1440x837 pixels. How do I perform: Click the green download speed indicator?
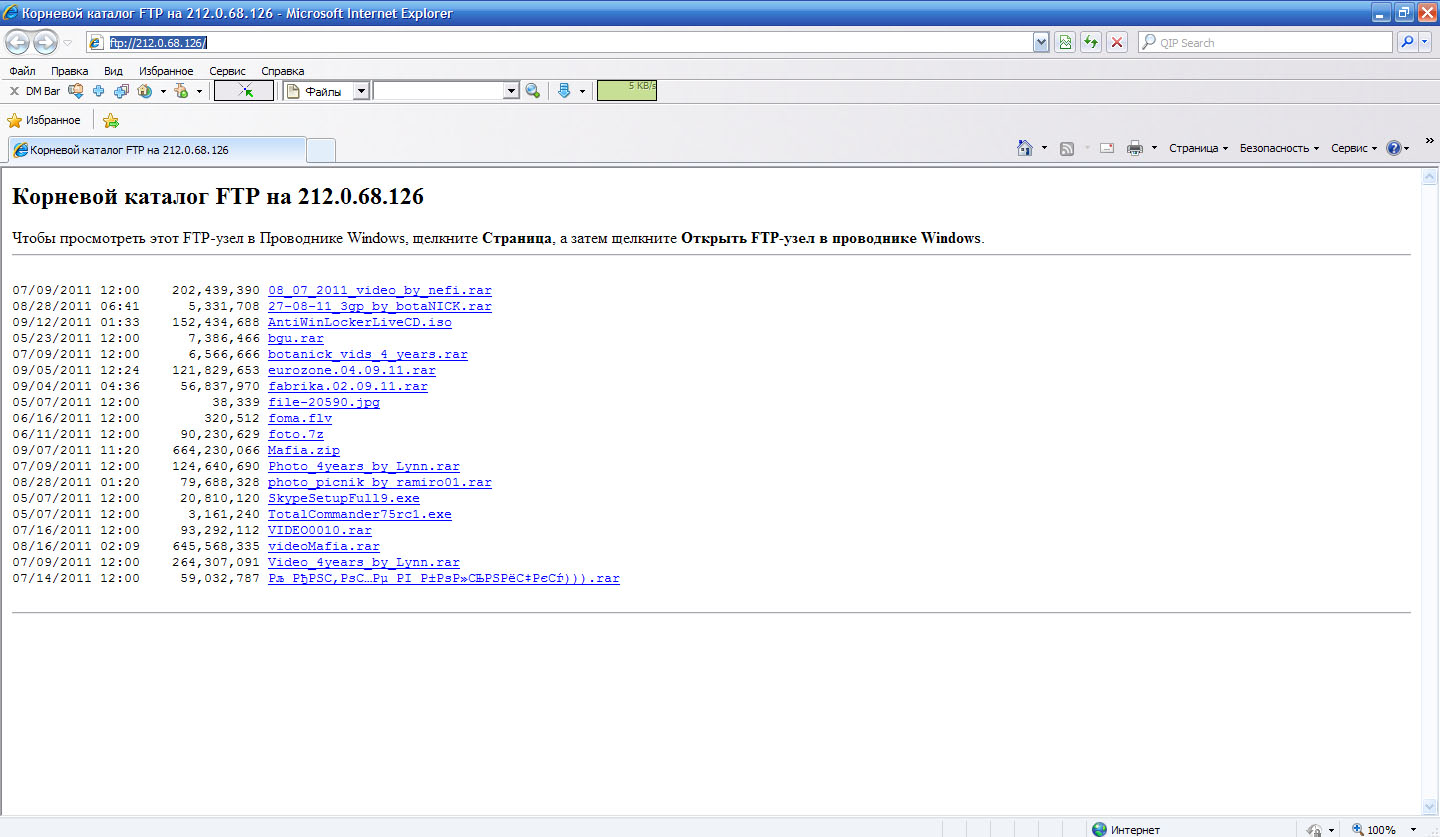627,90
